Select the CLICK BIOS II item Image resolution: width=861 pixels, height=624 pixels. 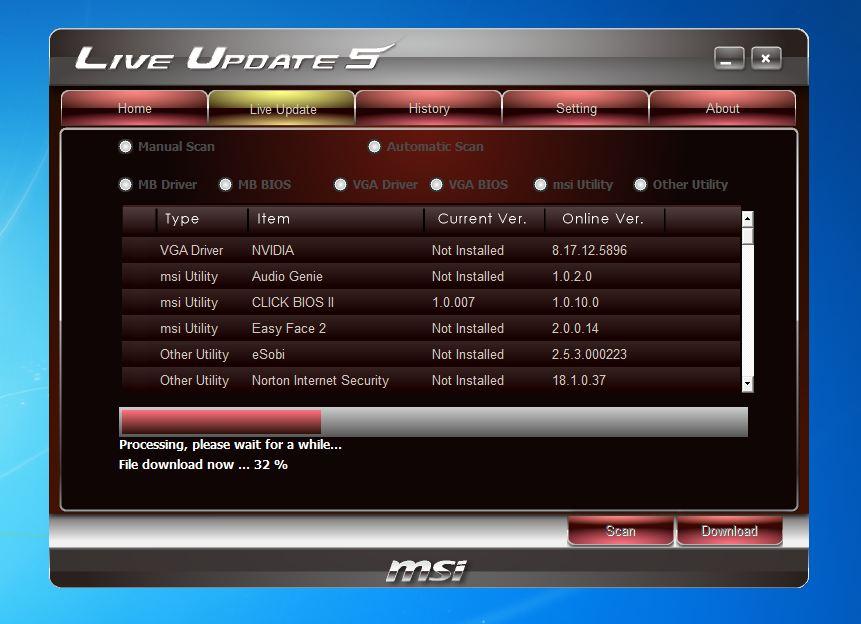click(x=431, y=302)
